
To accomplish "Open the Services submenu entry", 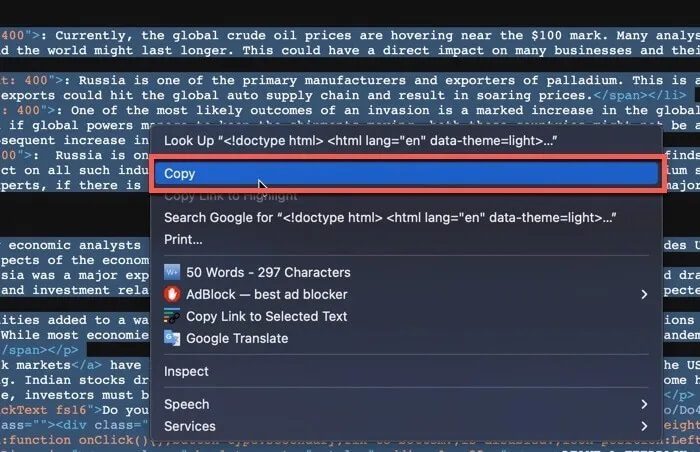I will 406,427.
